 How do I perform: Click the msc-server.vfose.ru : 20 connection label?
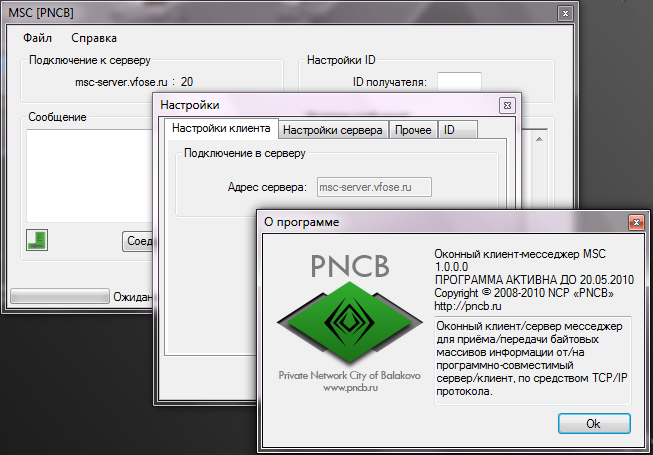(x=135, y=82)
